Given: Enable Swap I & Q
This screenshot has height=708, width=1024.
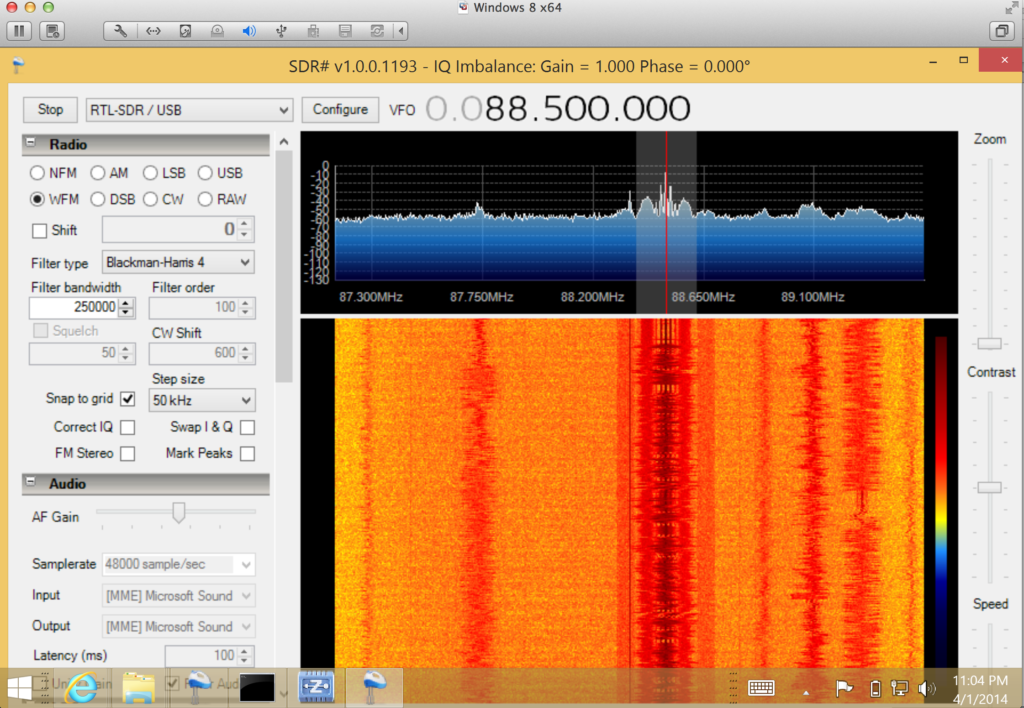Looking at the screenshot, I should [x=248, y=427].
